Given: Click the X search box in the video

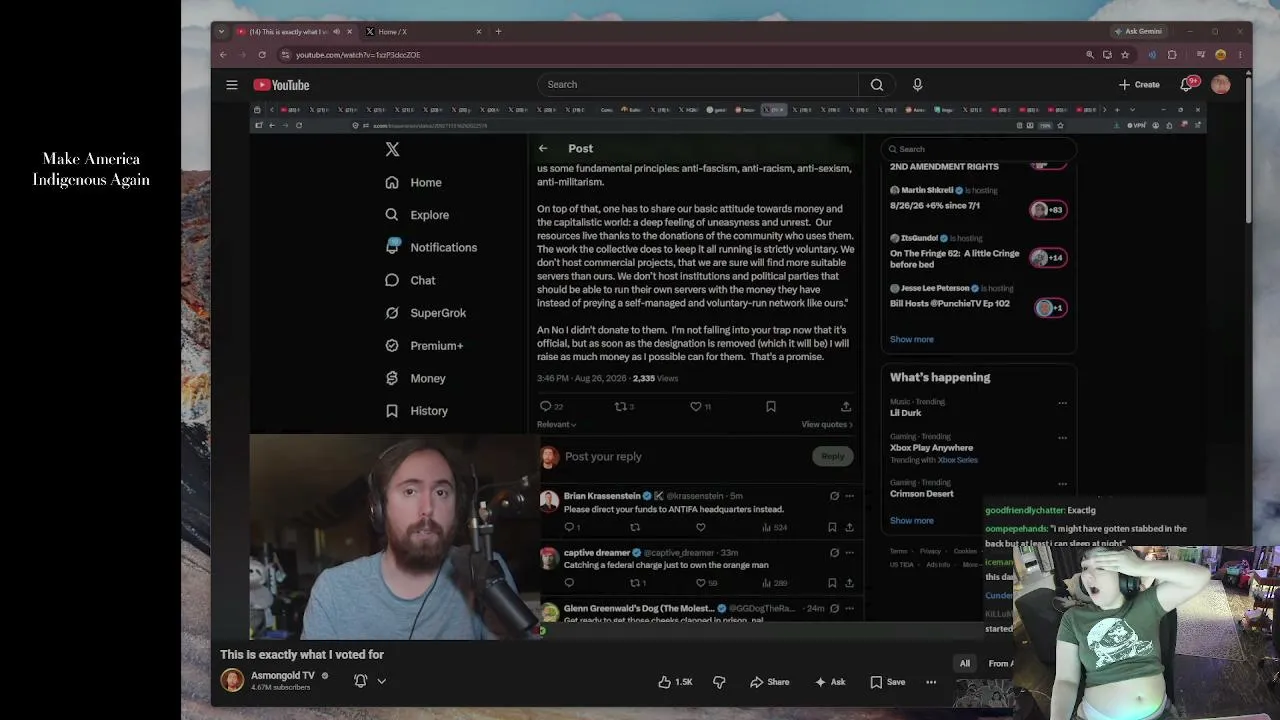Looking at the screenshot, I should (980, 149).
